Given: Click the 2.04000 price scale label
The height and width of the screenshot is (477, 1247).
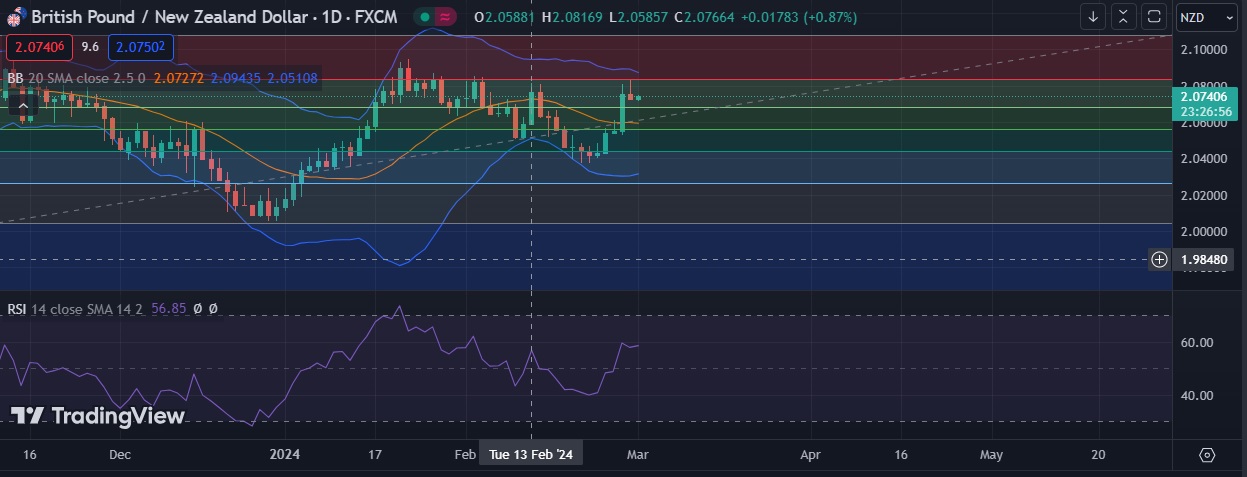Looking at the screenshot, I should [1204, 159].
